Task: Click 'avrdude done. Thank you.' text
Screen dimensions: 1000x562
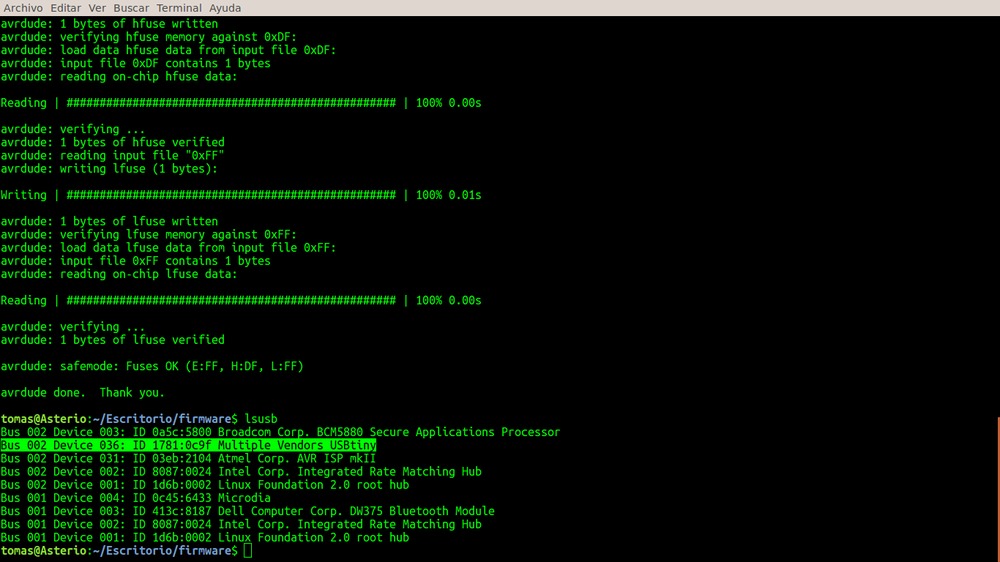Action: [82, 392]
